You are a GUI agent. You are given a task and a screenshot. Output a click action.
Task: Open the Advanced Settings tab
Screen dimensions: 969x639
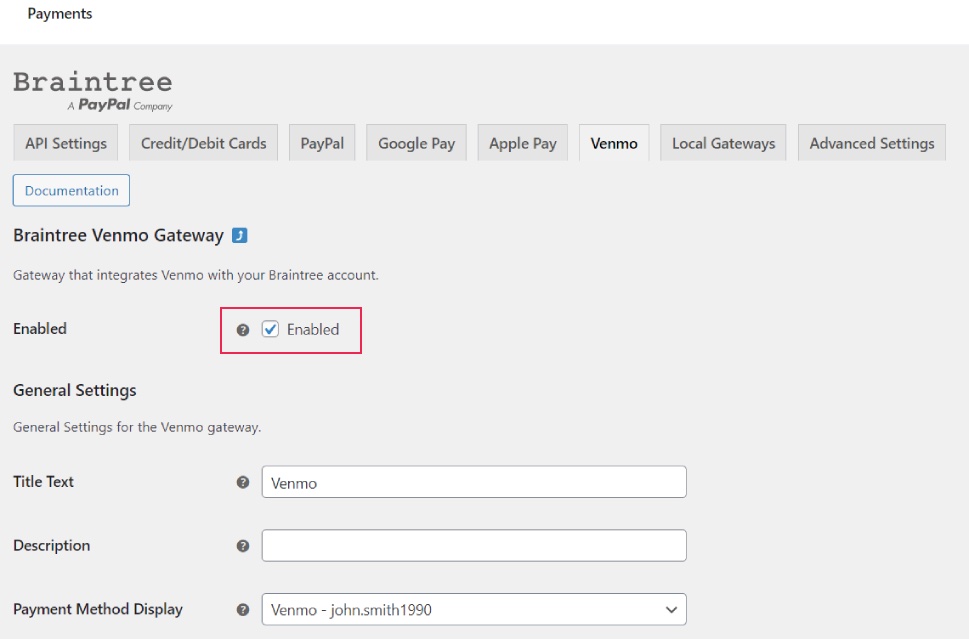tap(872, 143)
